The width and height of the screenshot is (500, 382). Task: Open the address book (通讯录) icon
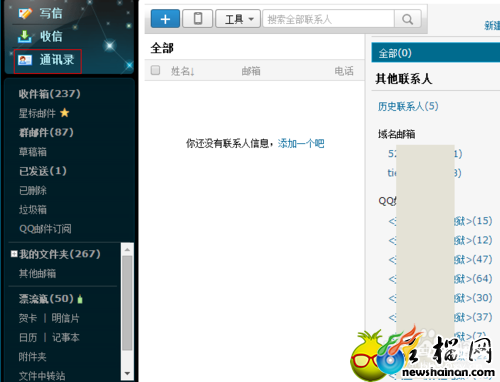coord(25,60)
